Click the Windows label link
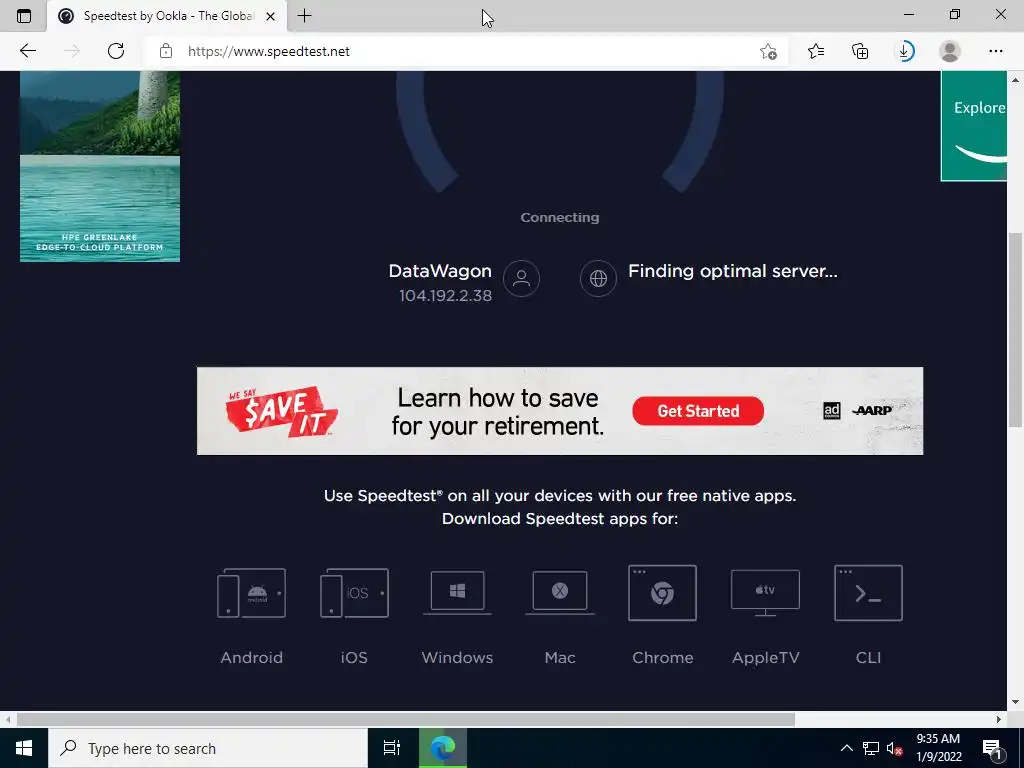 pos(457,658)
